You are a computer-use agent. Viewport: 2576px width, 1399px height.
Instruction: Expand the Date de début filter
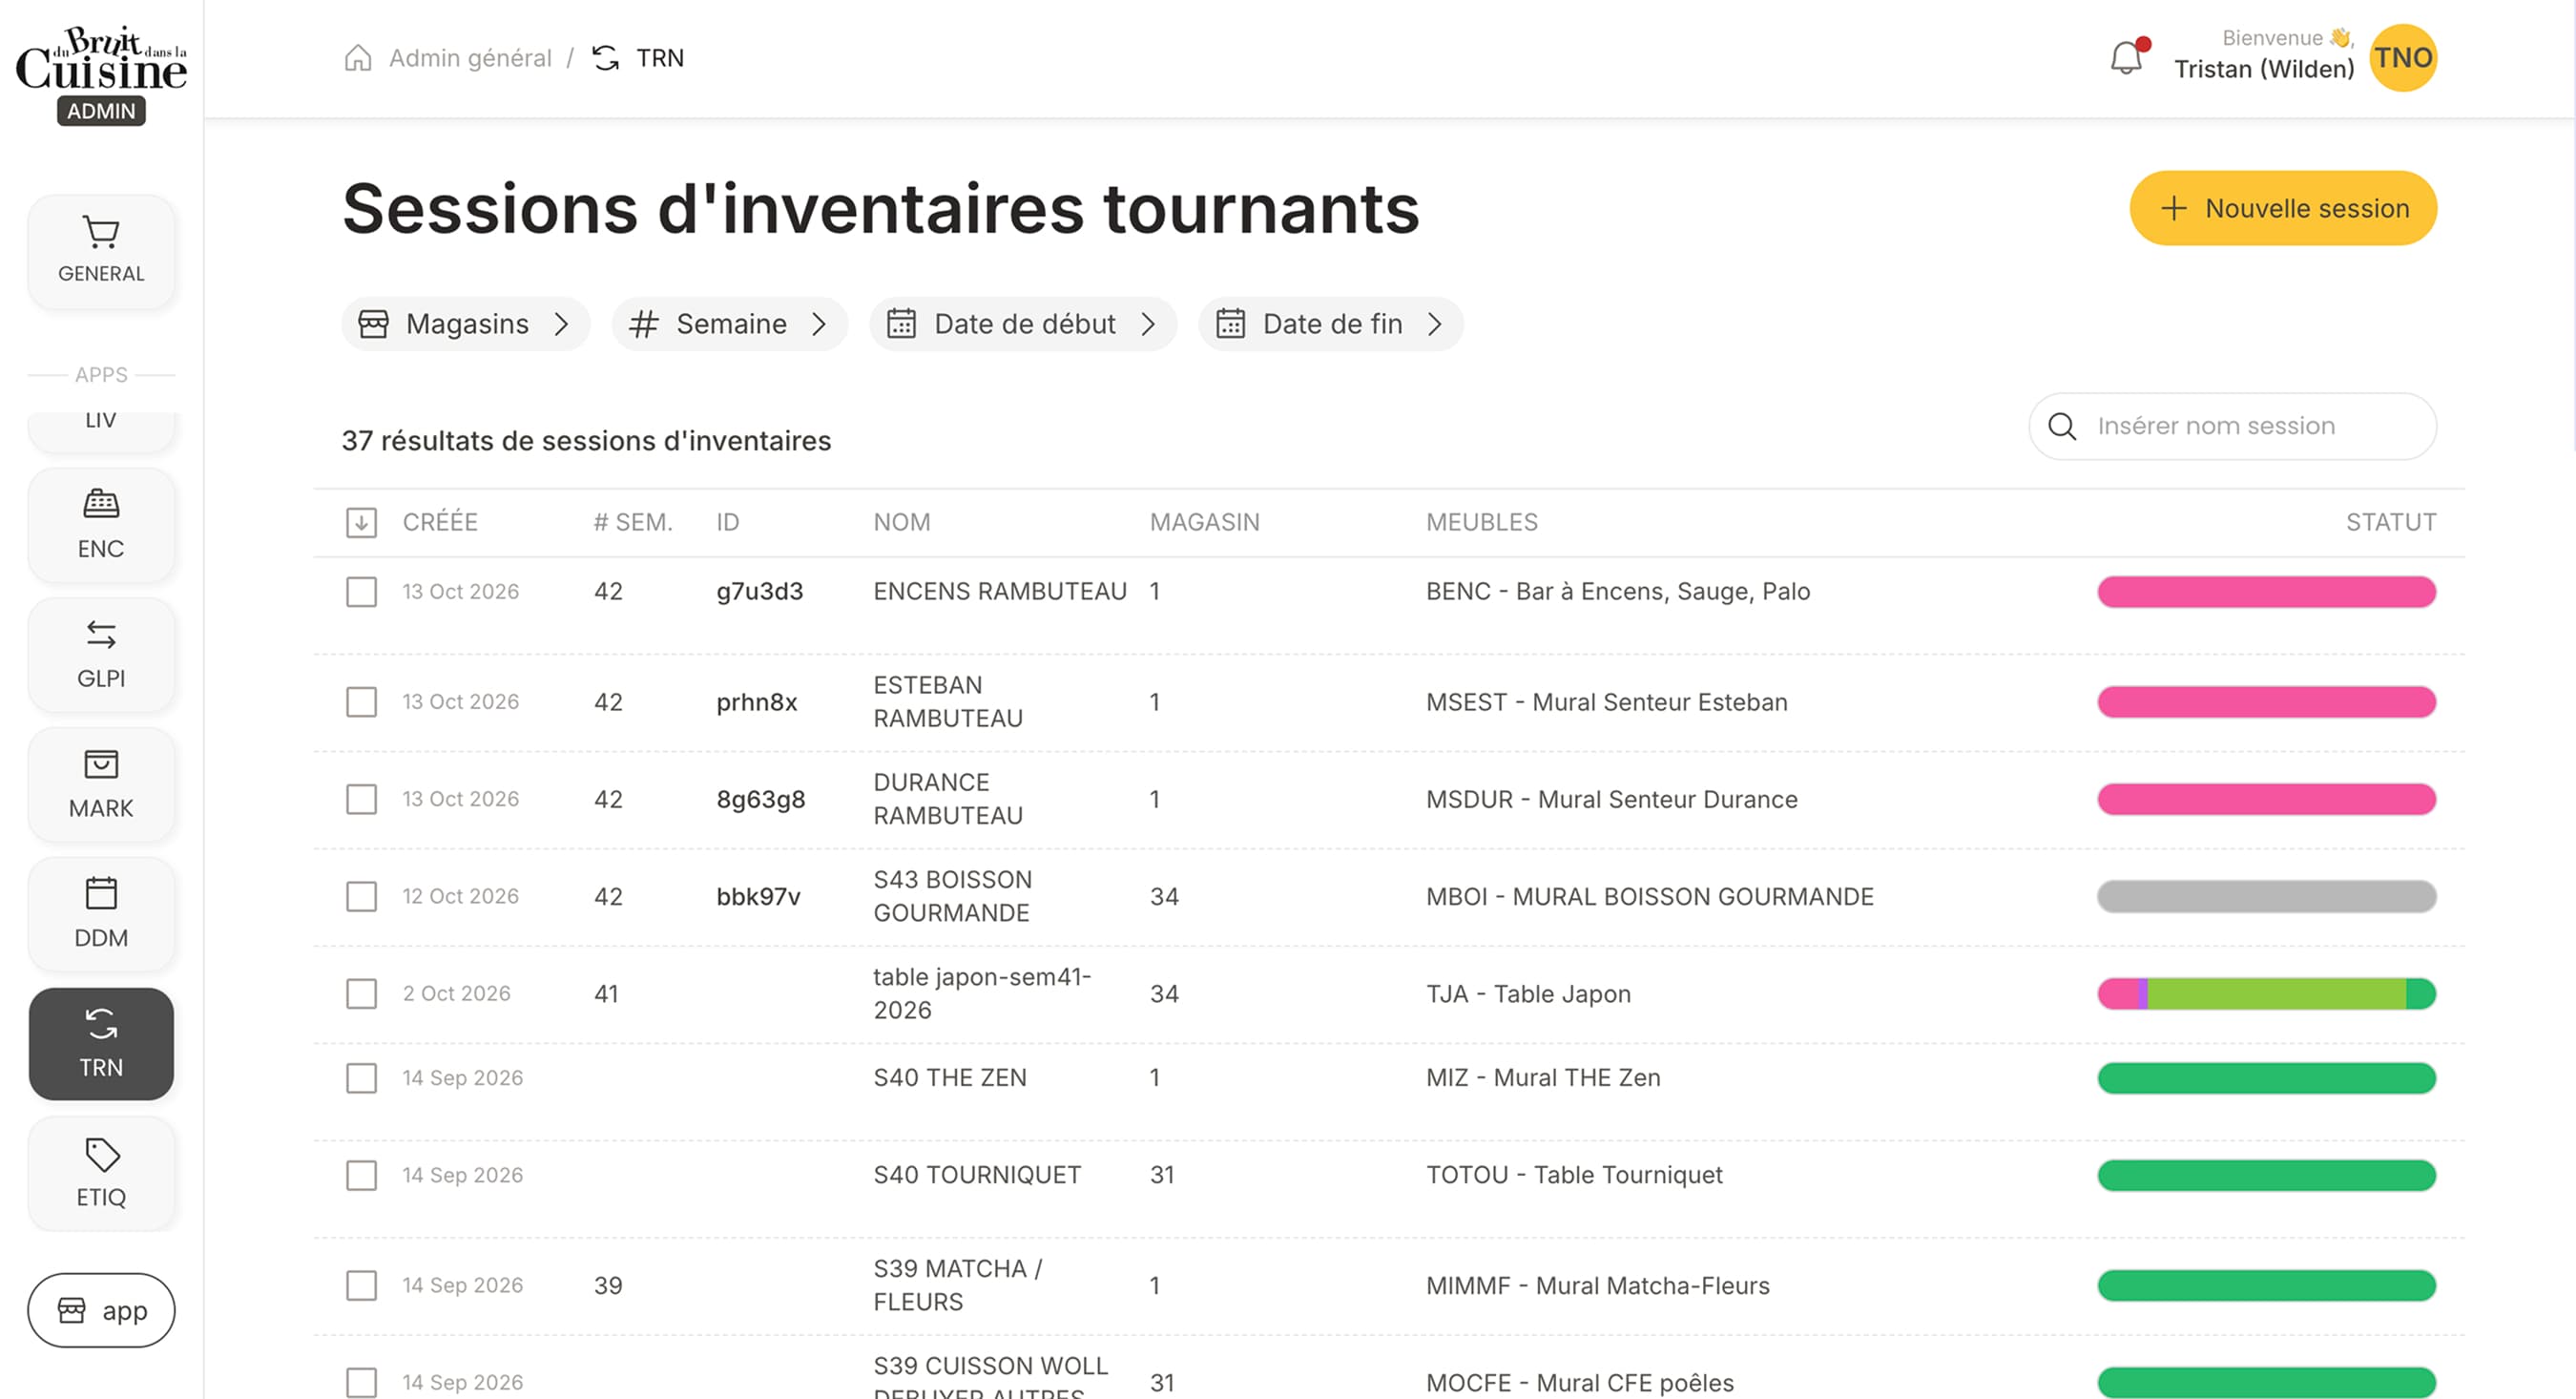1022,323
